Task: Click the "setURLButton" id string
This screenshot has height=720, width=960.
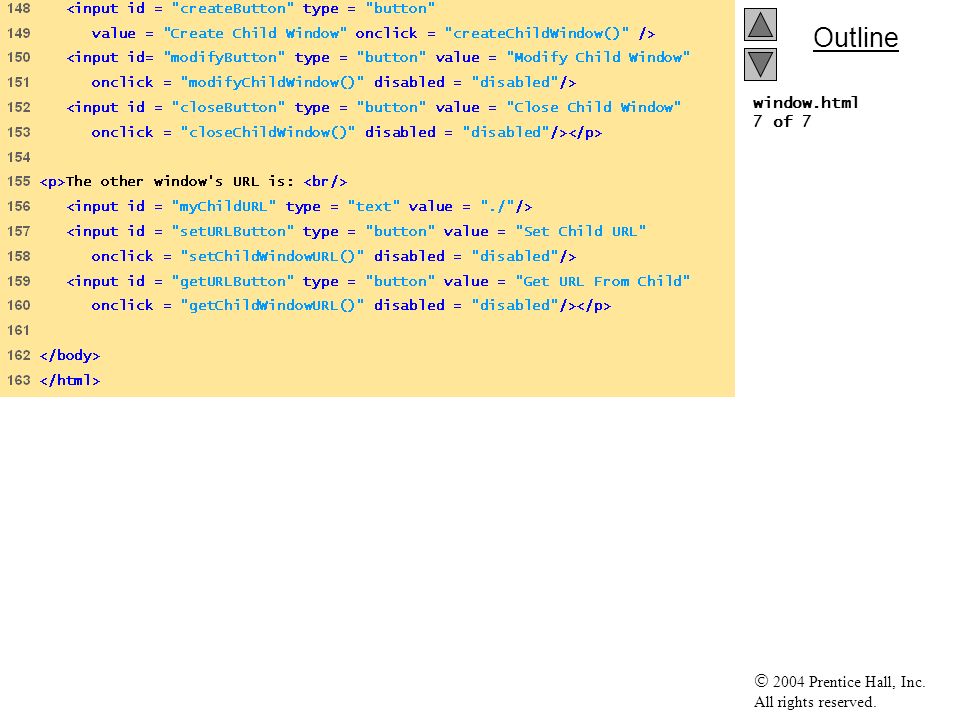Action: (233, 231)
